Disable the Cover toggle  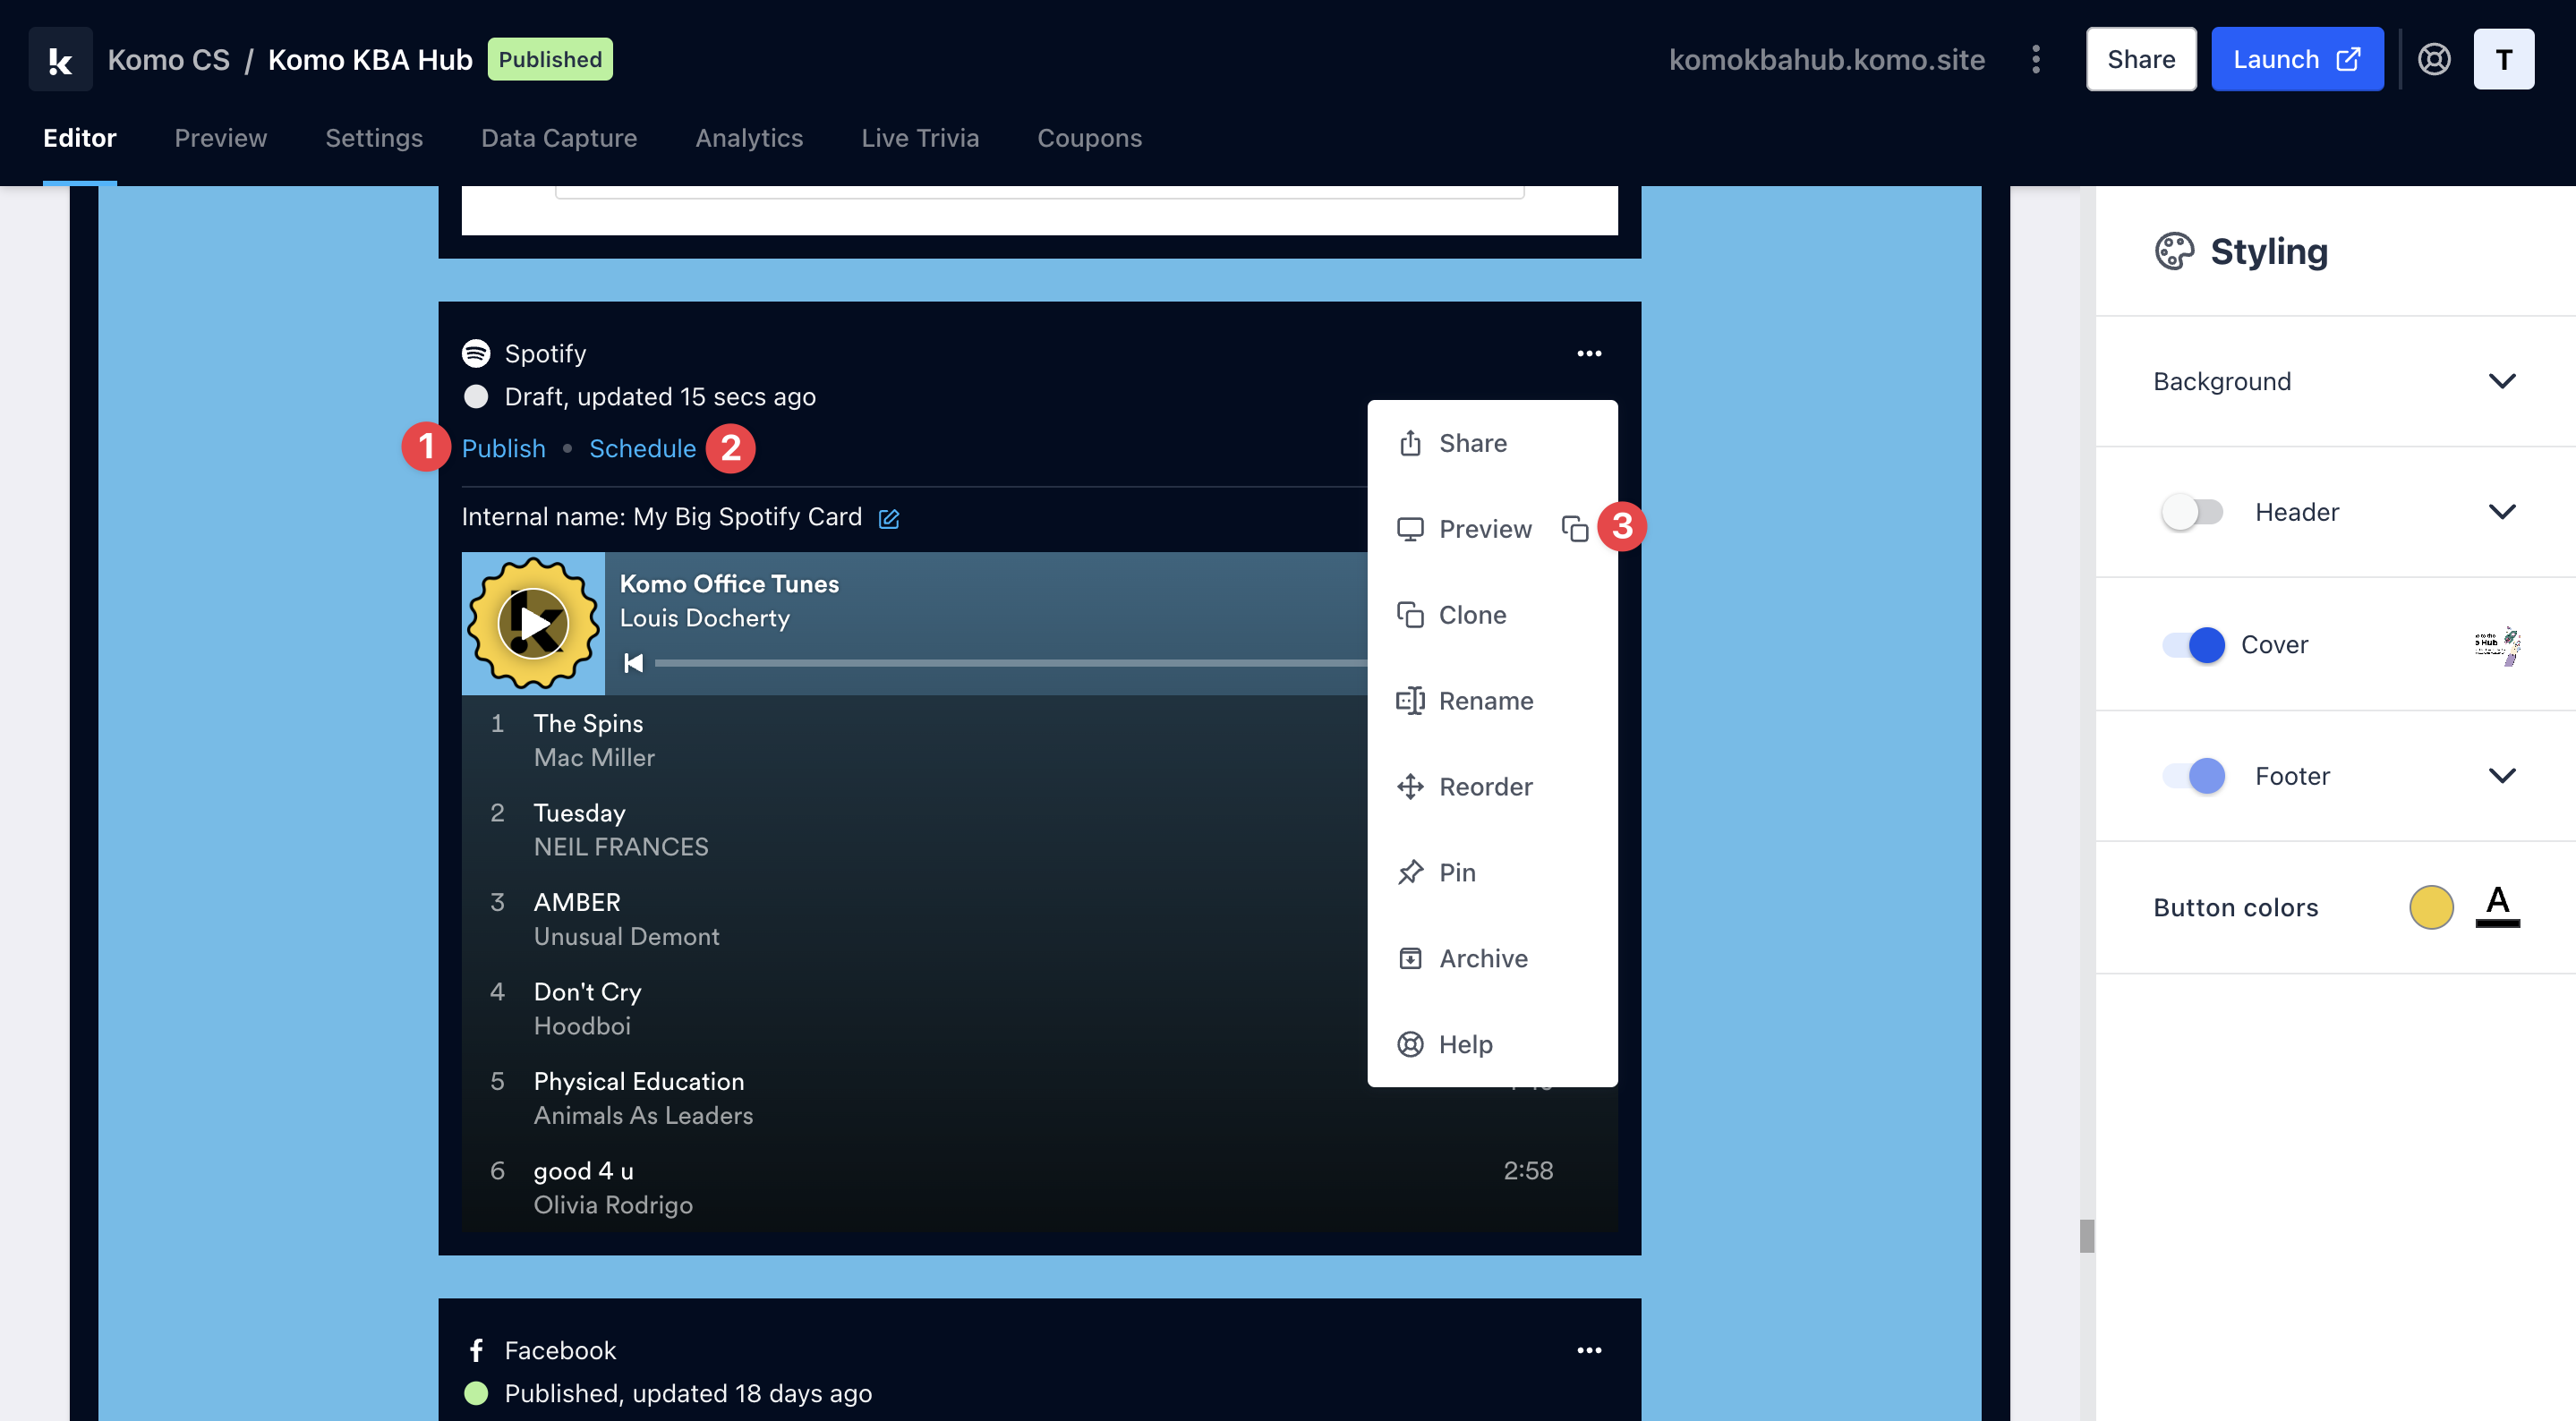point(2193,644)
